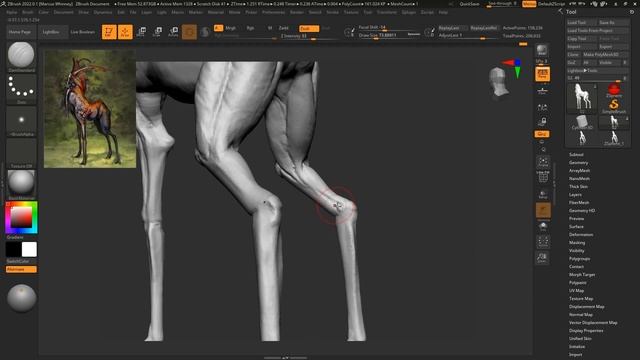640x360 pixels.
Task: Open the Brush menu
Action: 28,12
